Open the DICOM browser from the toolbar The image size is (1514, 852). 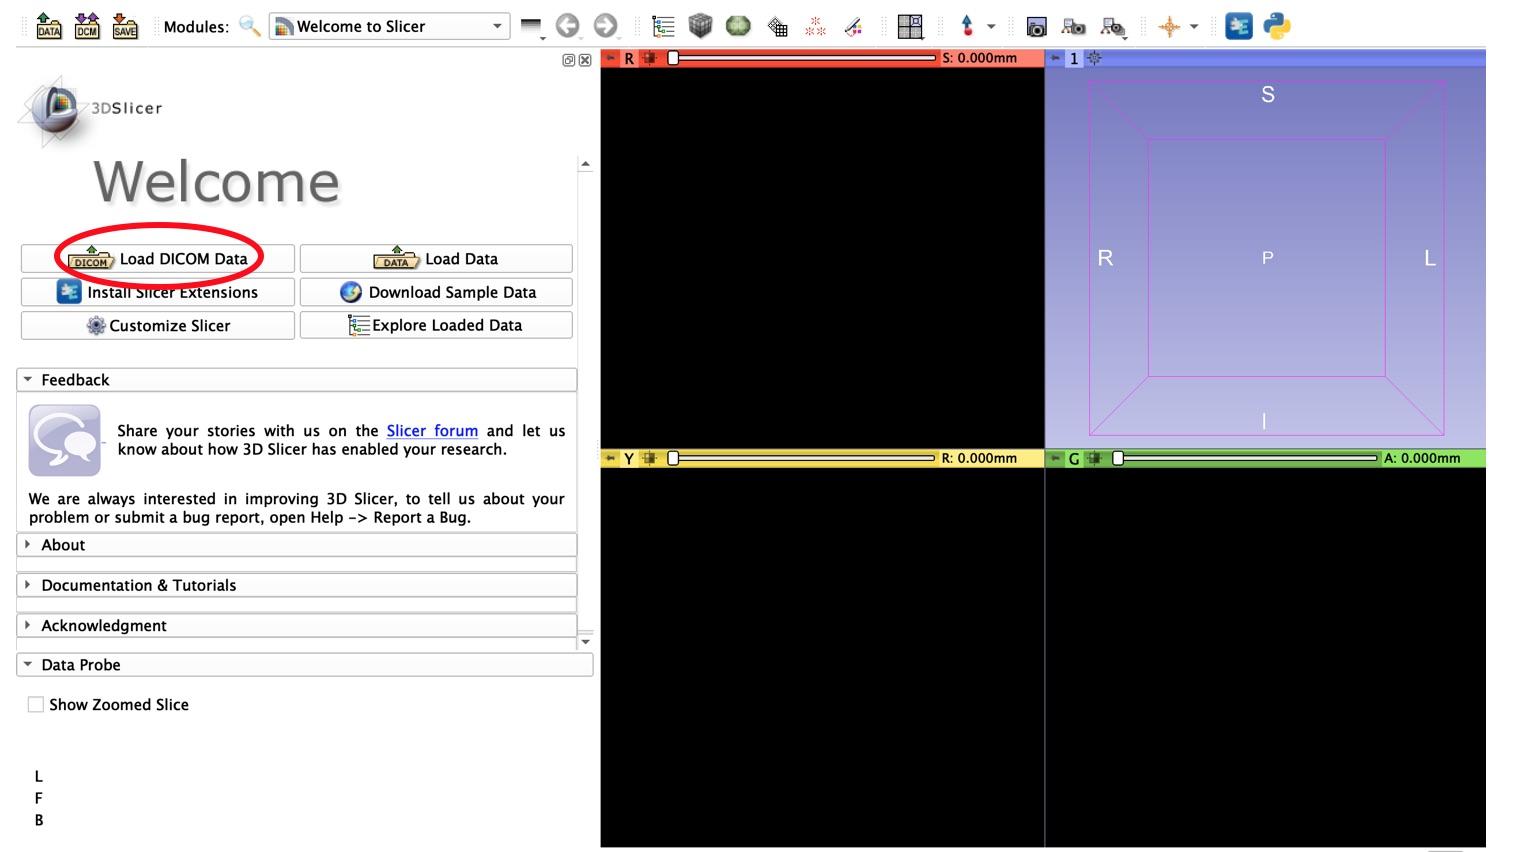(x=86, y=26)
